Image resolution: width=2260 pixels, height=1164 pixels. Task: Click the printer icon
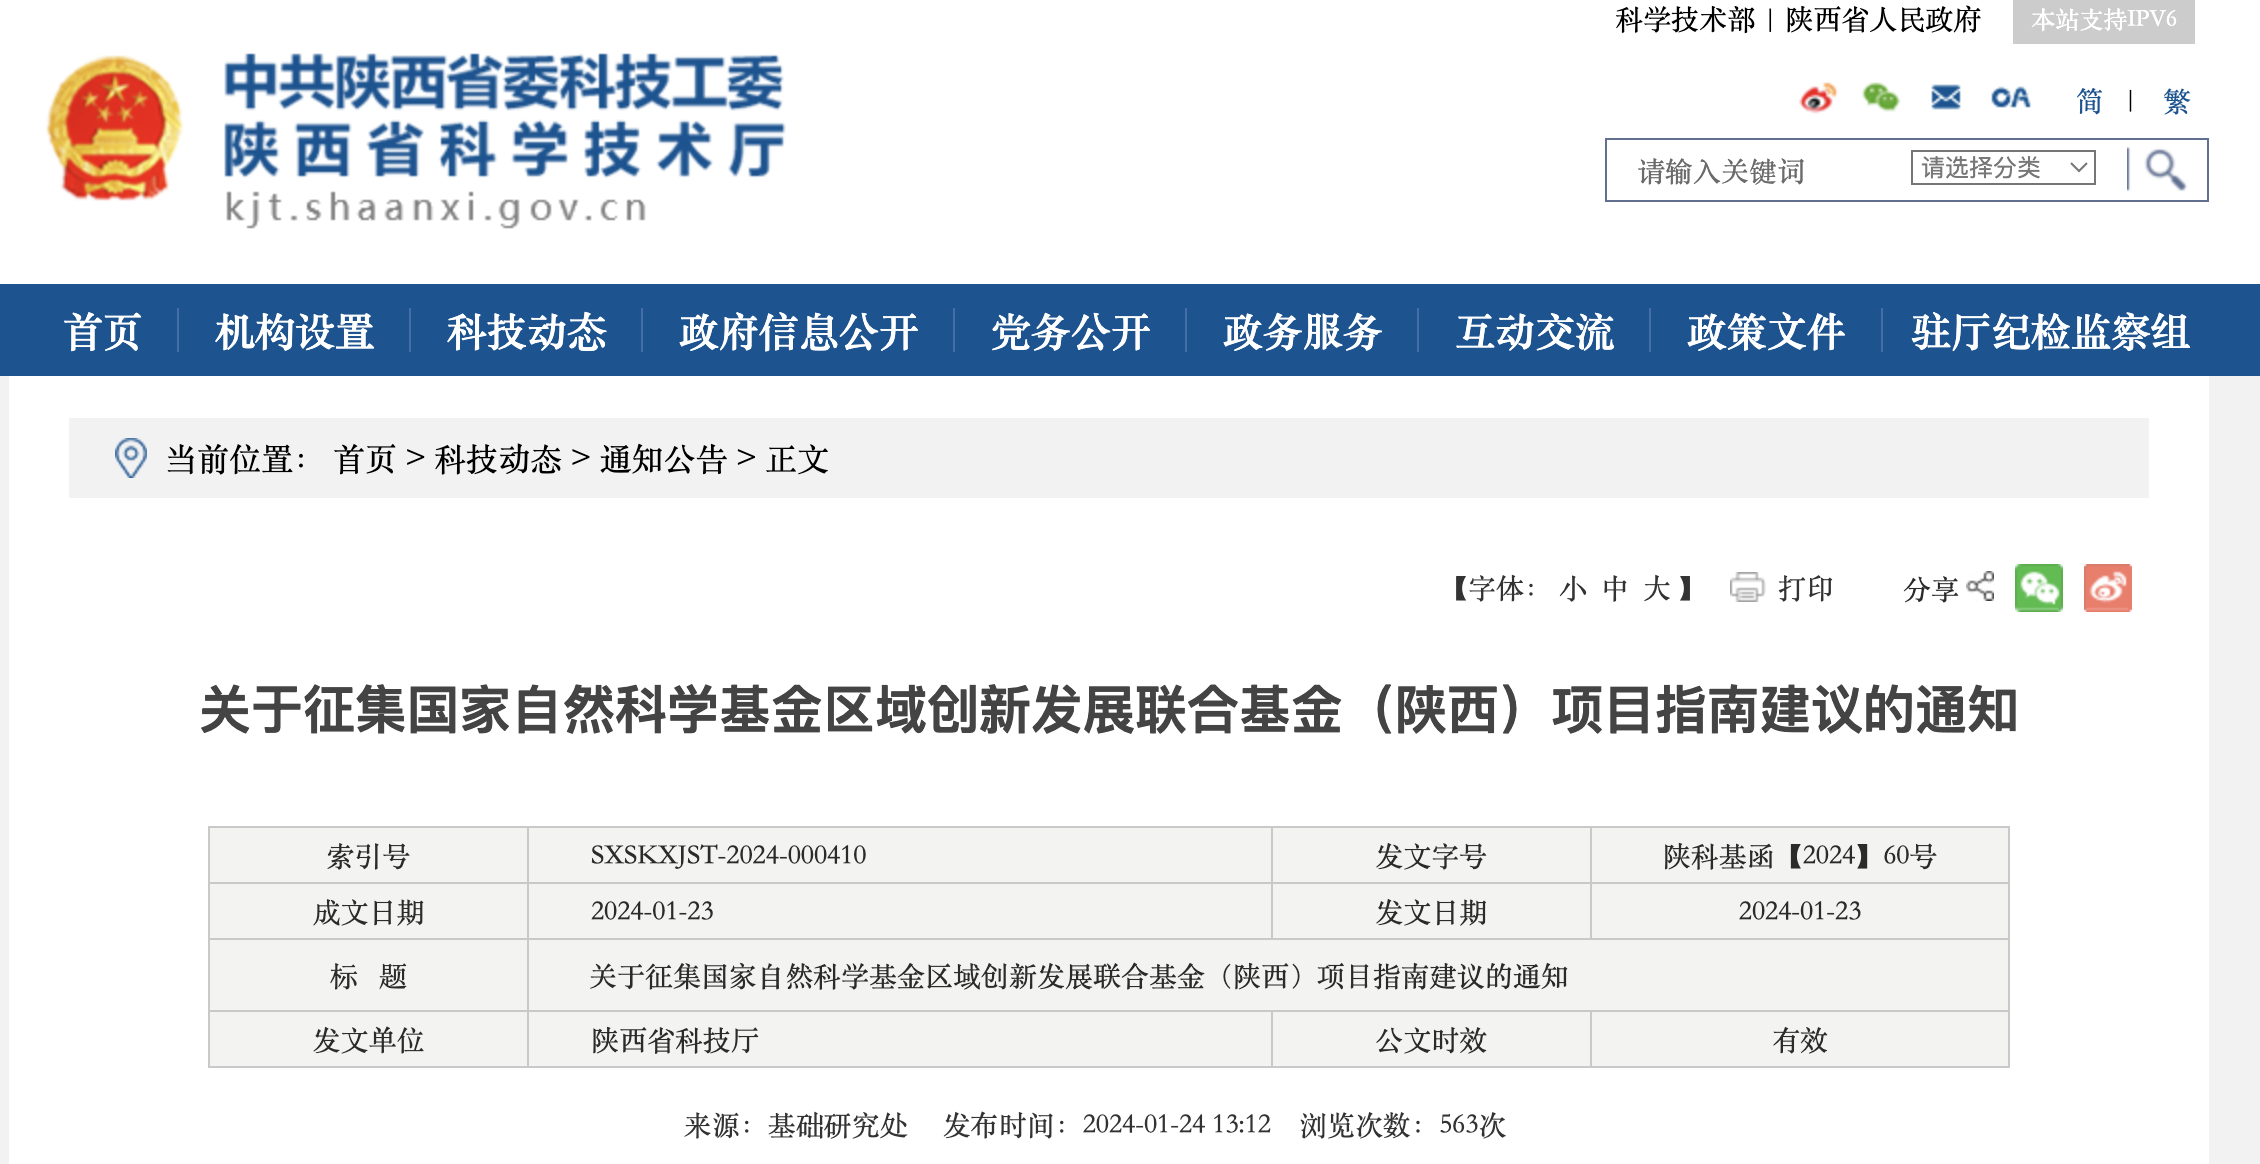coord(1747,587)
